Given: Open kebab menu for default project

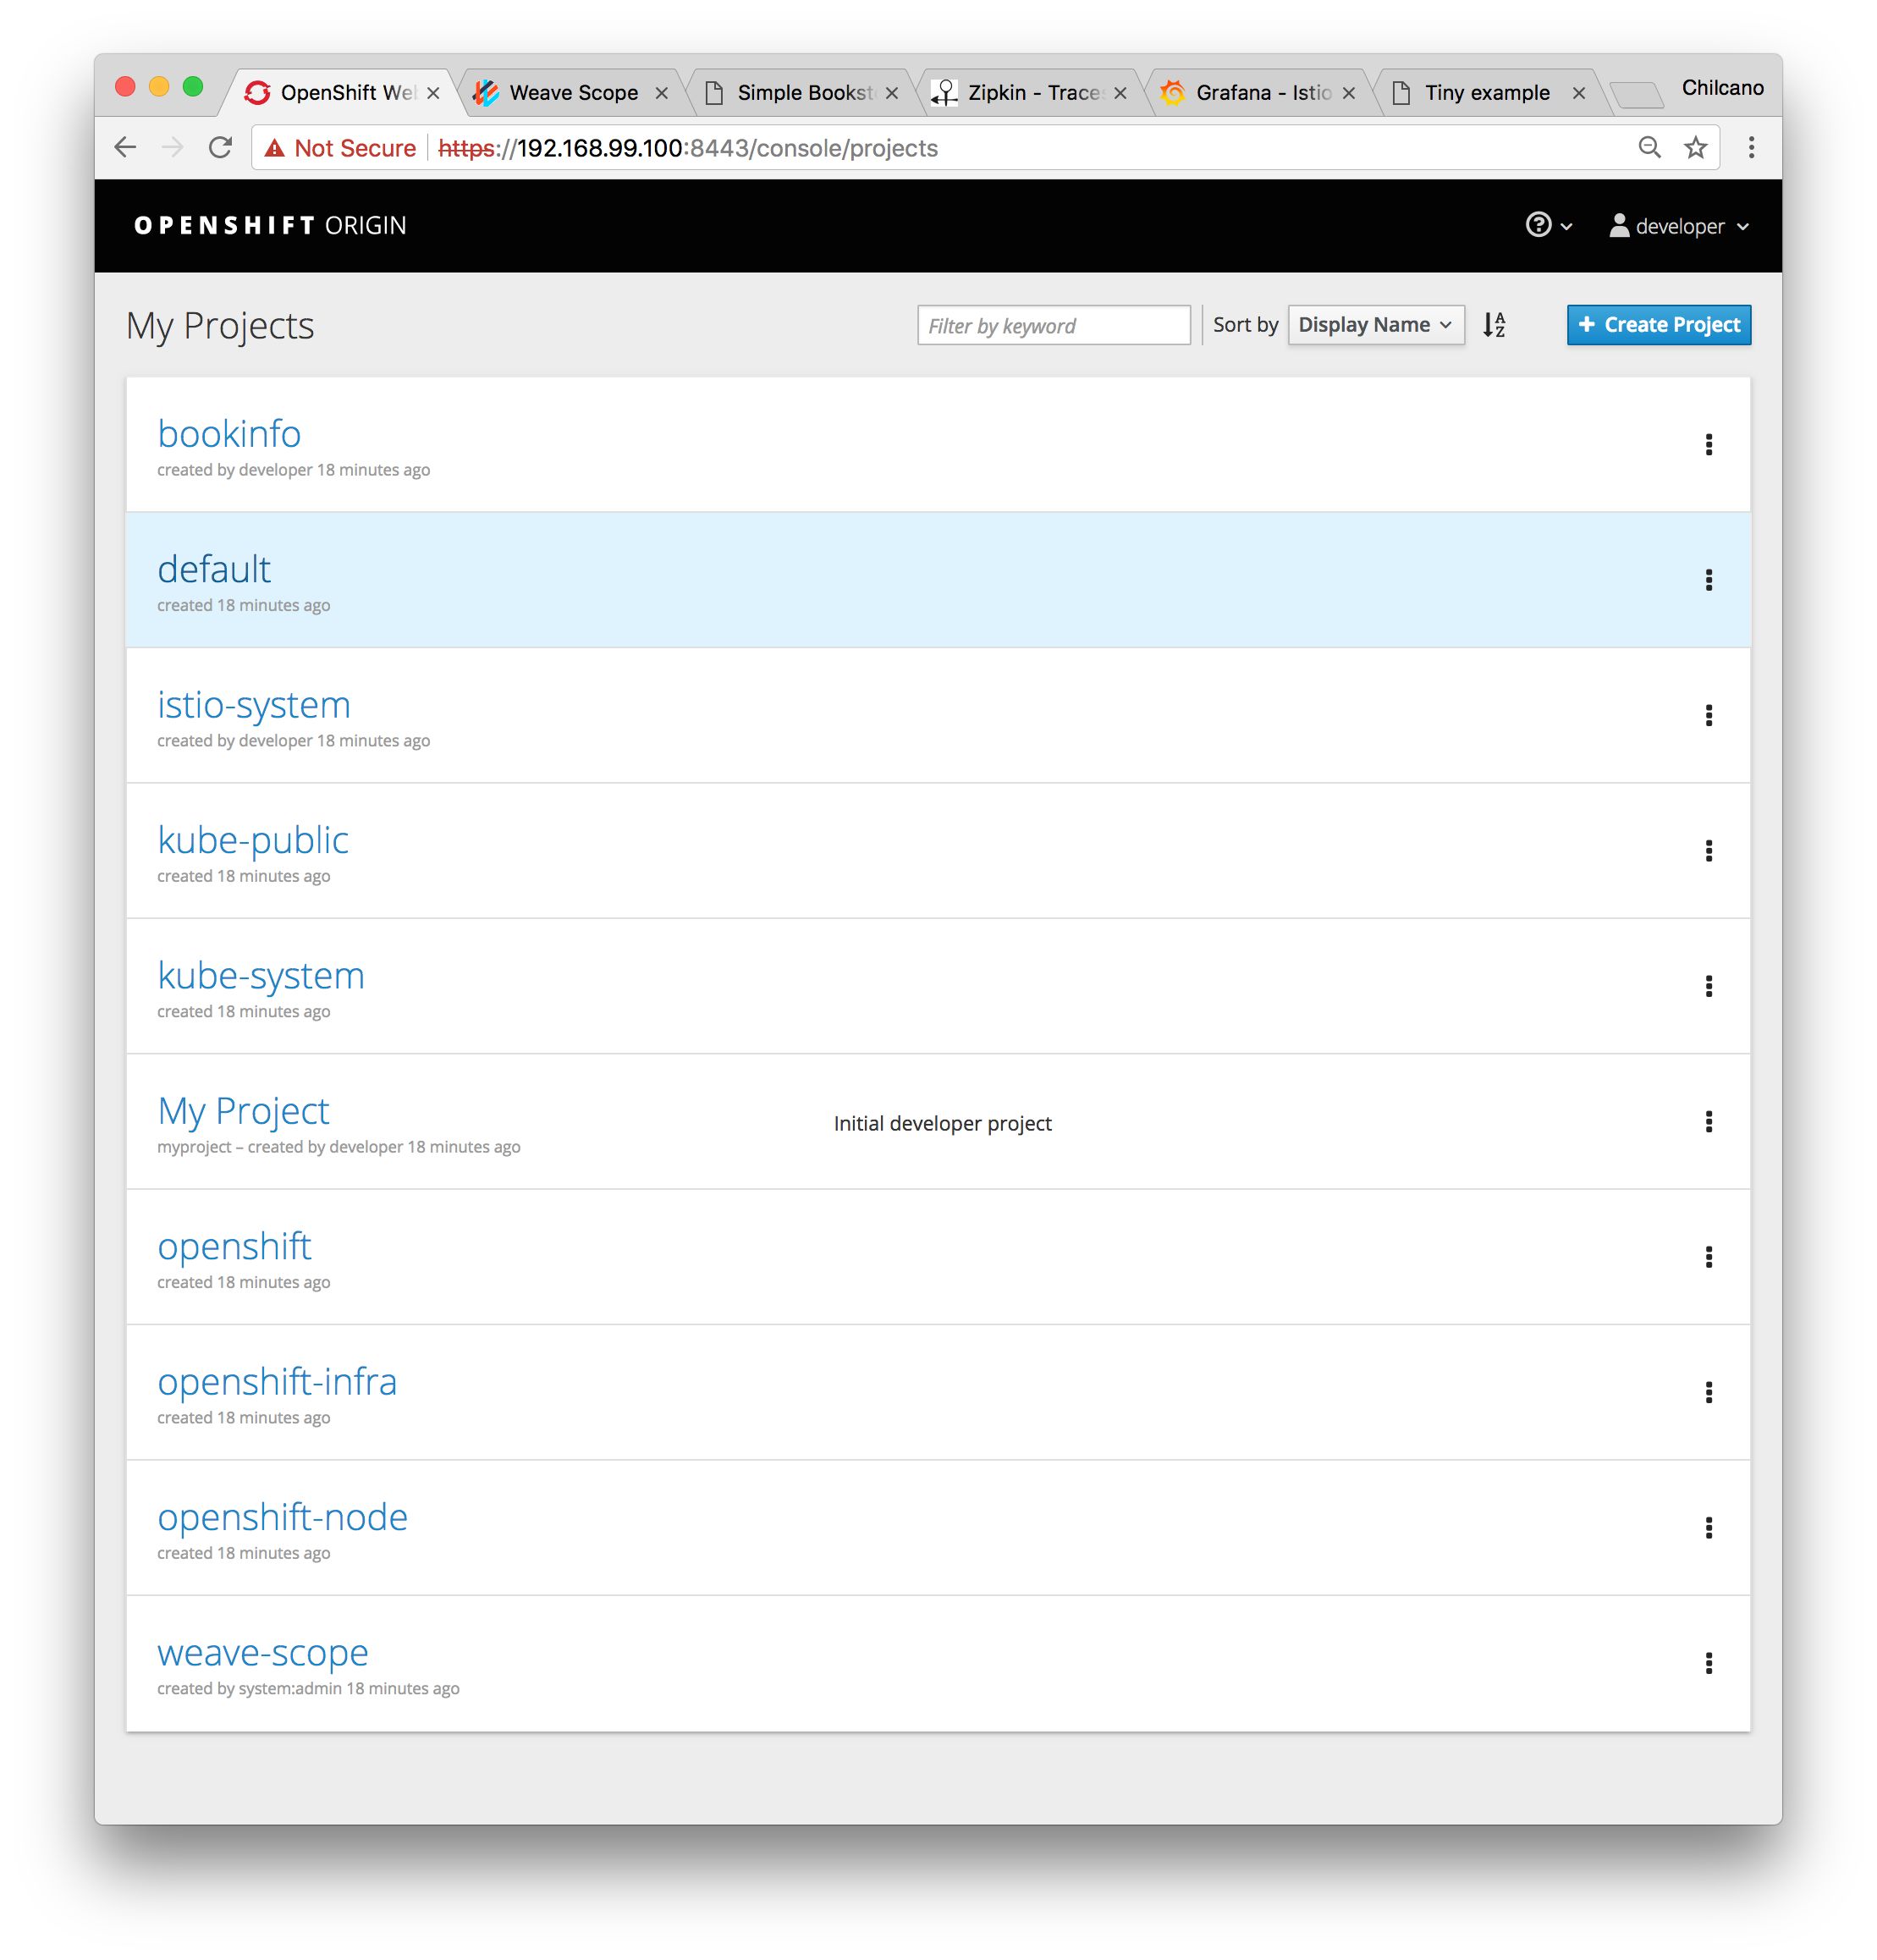Looking at the screenshot, I should (1708, 580).
